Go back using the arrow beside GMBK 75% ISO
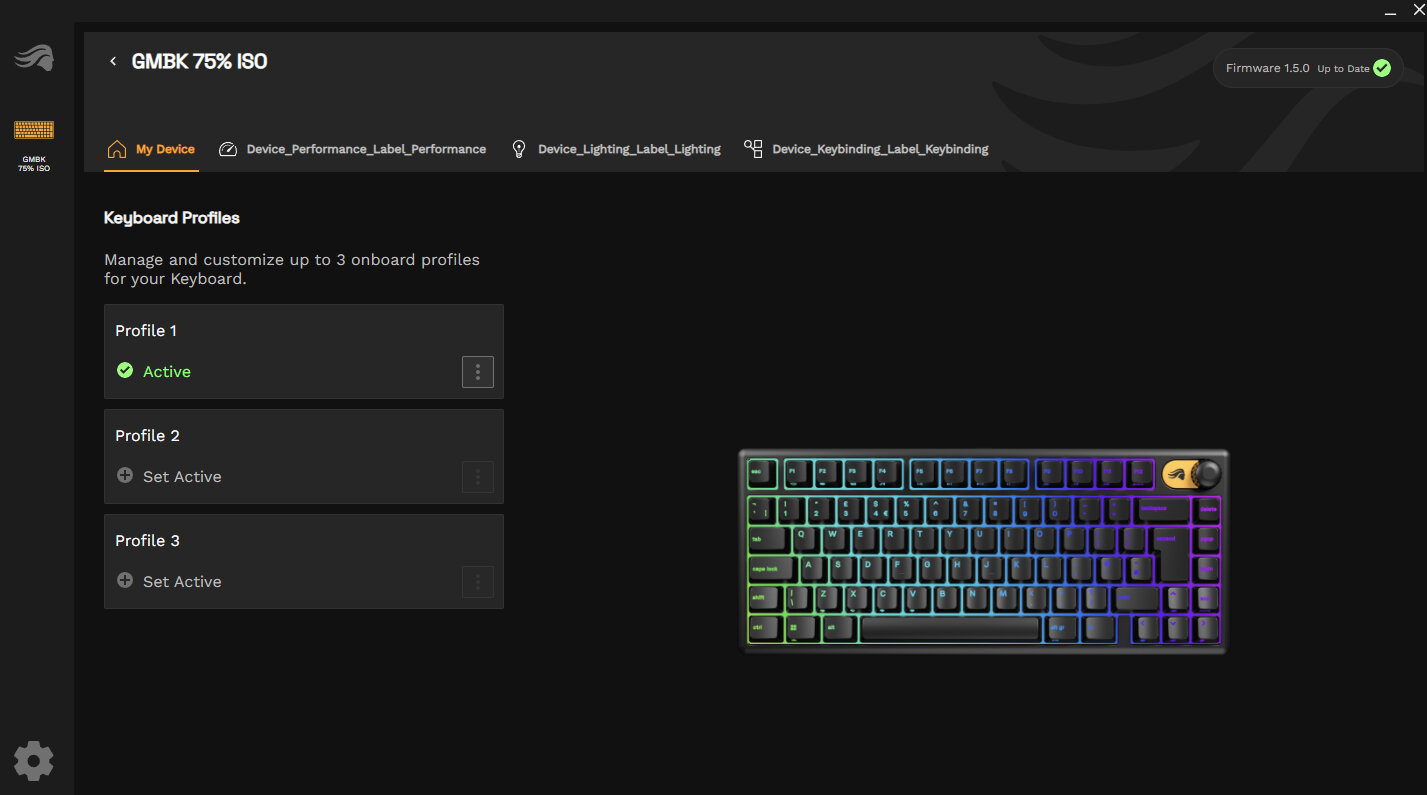The width and height of the screenshot is (1427, 795). 113,62
